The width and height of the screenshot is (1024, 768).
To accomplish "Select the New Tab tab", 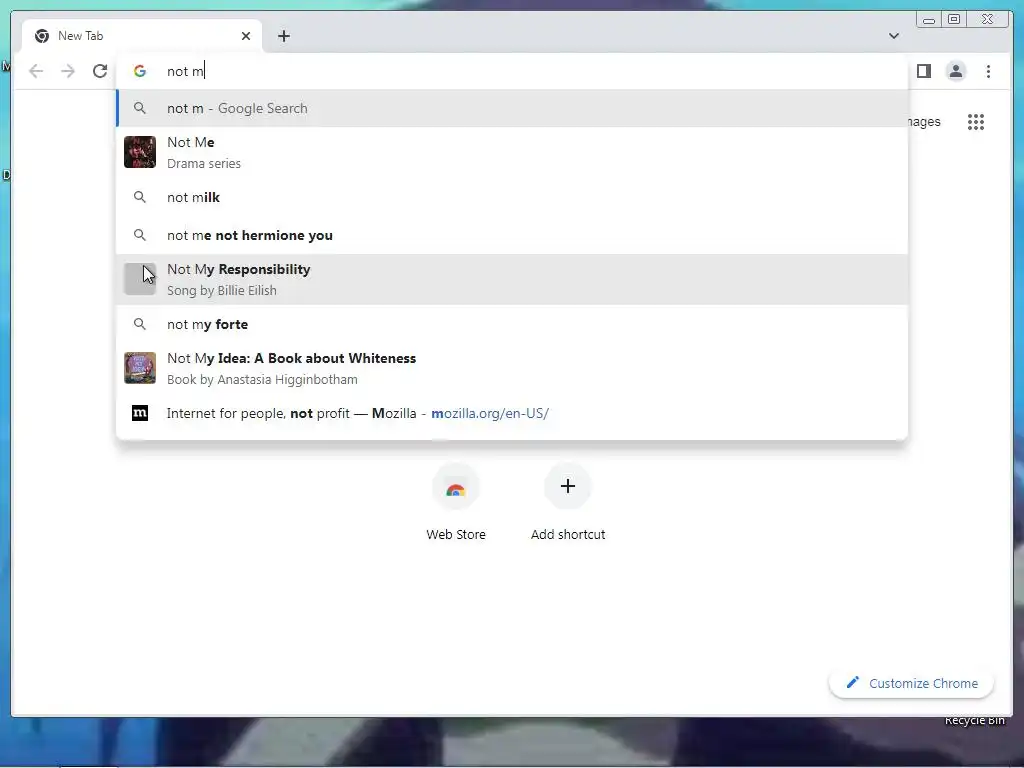I will pos(142,36).
